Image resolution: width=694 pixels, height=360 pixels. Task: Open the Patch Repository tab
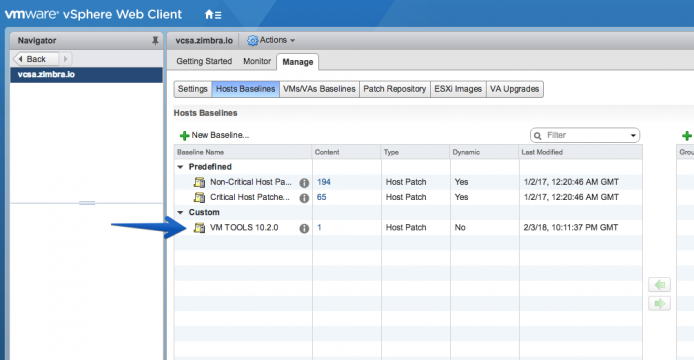click(394, 89)
